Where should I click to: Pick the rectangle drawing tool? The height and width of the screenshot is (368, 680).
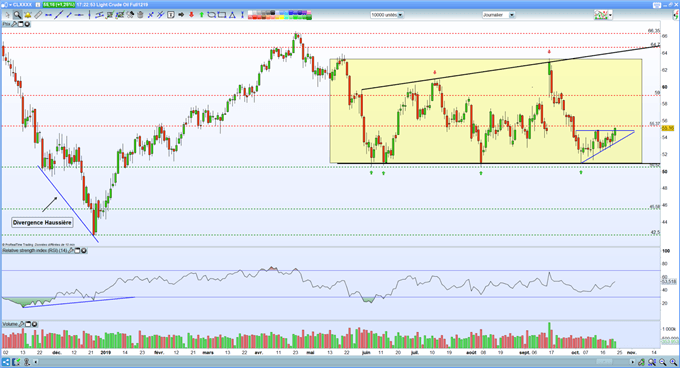pos(222,15)
